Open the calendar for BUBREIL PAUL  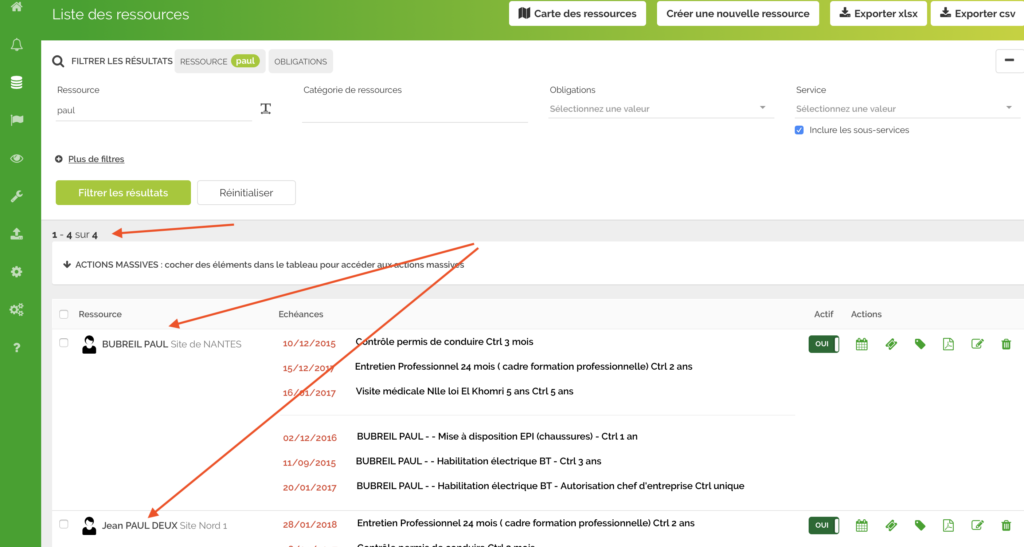tap(862, 344)
